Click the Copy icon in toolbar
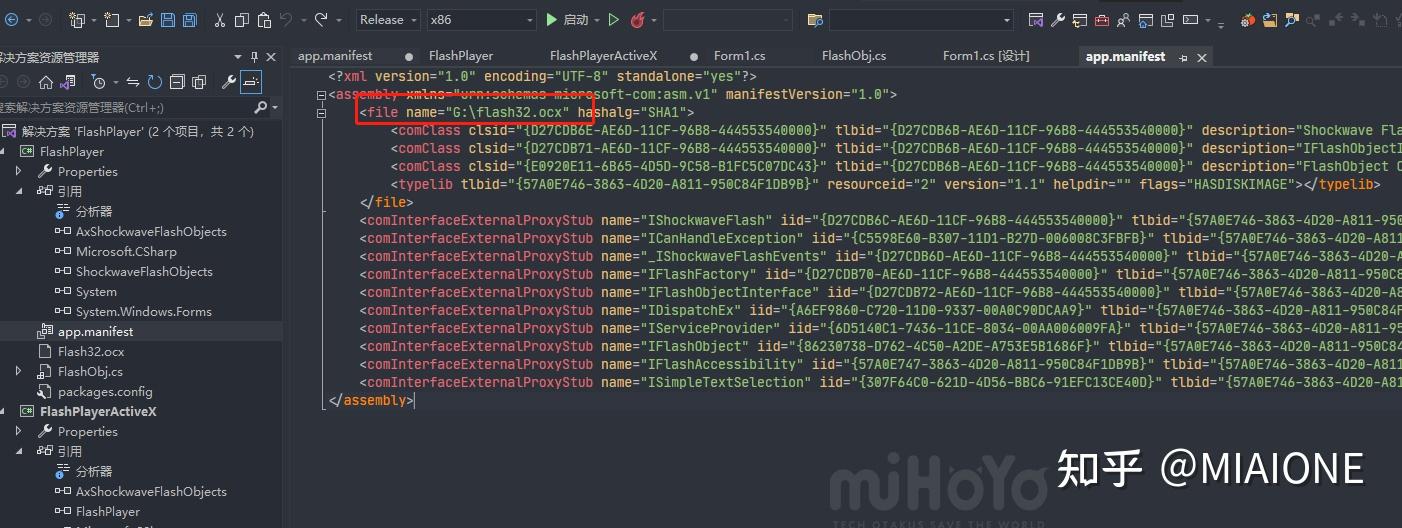This screenshot has width=1402, height=528. (x=242, y=20)
